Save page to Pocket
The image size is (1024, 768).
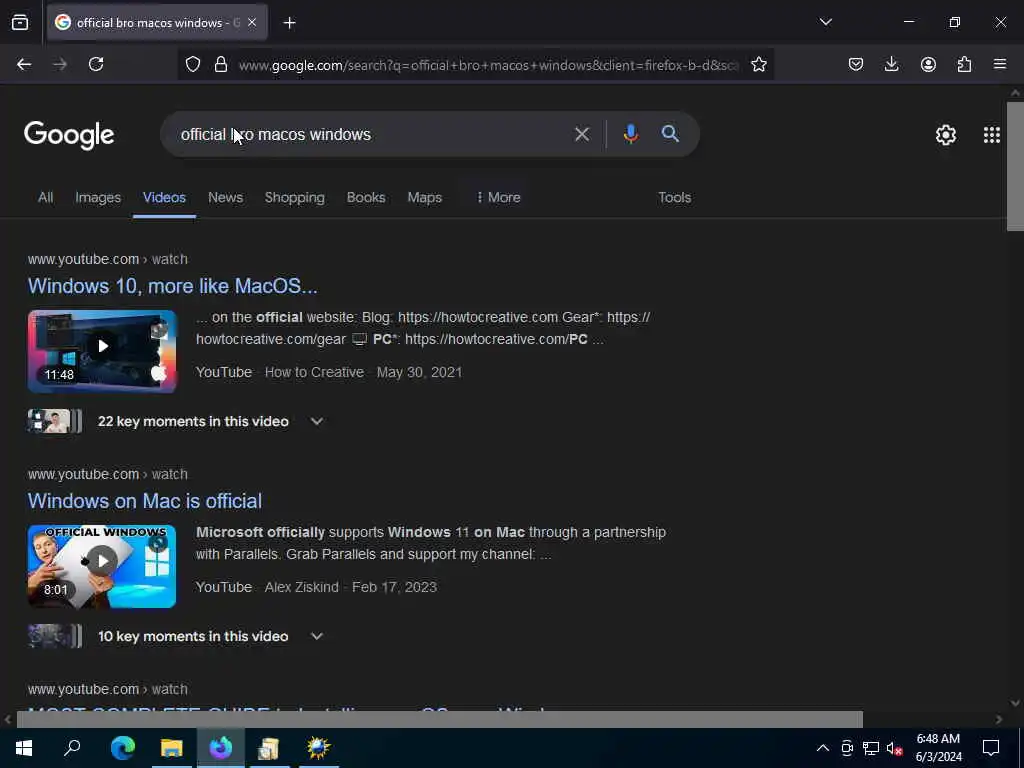[x=856, y=64]
